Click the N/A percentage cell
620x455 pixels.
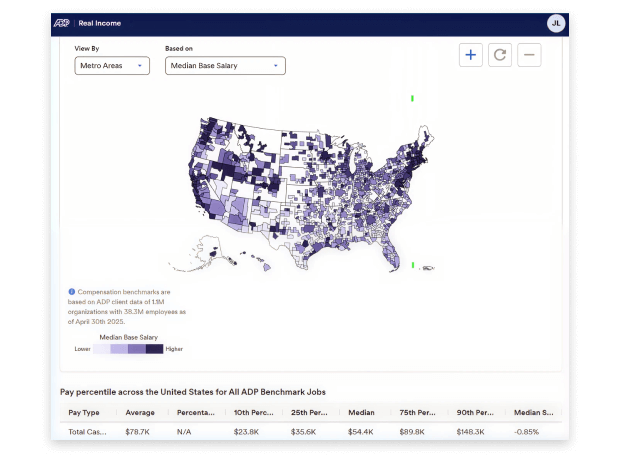click(x=184, y=432)
